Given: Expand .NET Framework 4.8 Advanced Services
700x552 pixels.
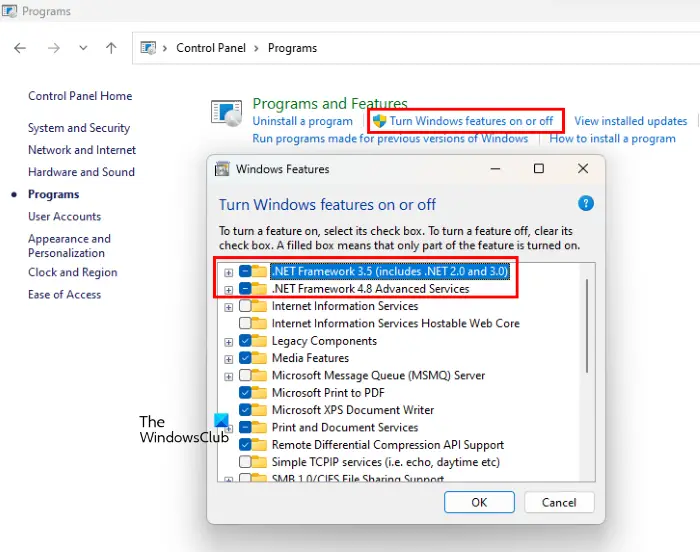Looking at the screenshot, I should pyautogui.click(x=229, y=290).
